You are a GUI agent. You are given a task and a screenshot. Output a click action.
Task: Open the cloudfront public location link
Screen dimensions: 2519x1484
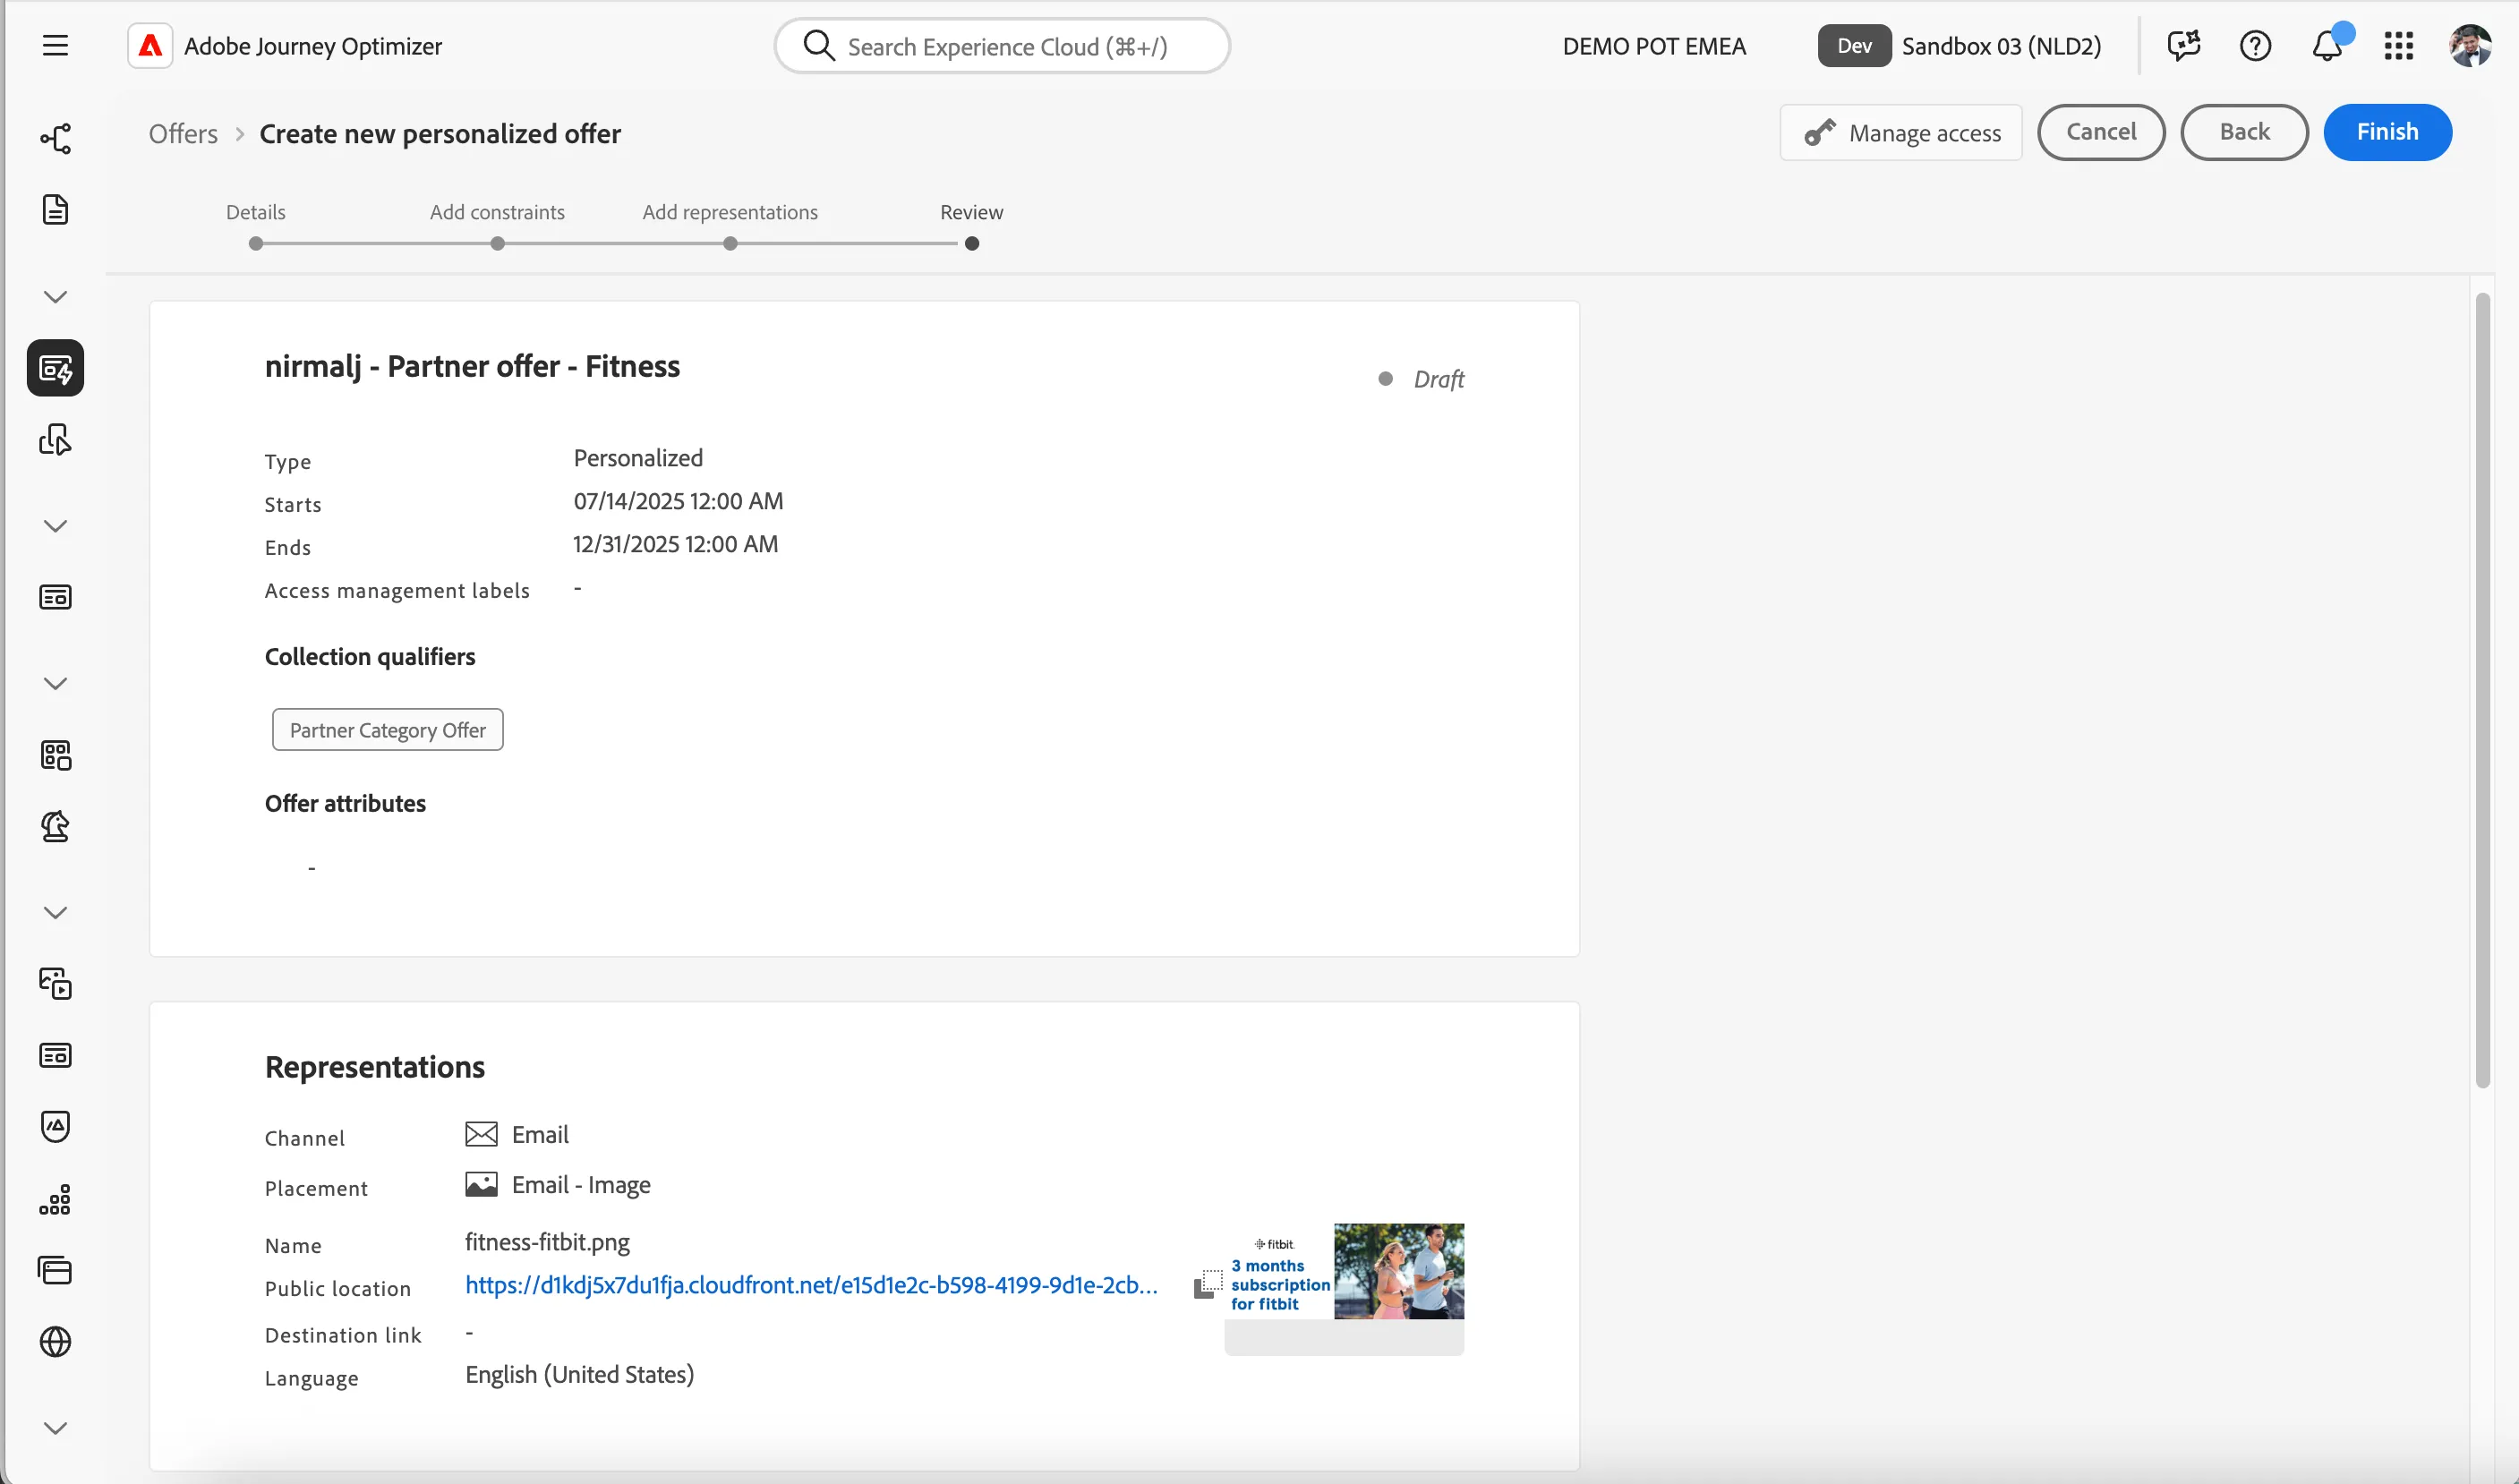(x=811, y=1285)
